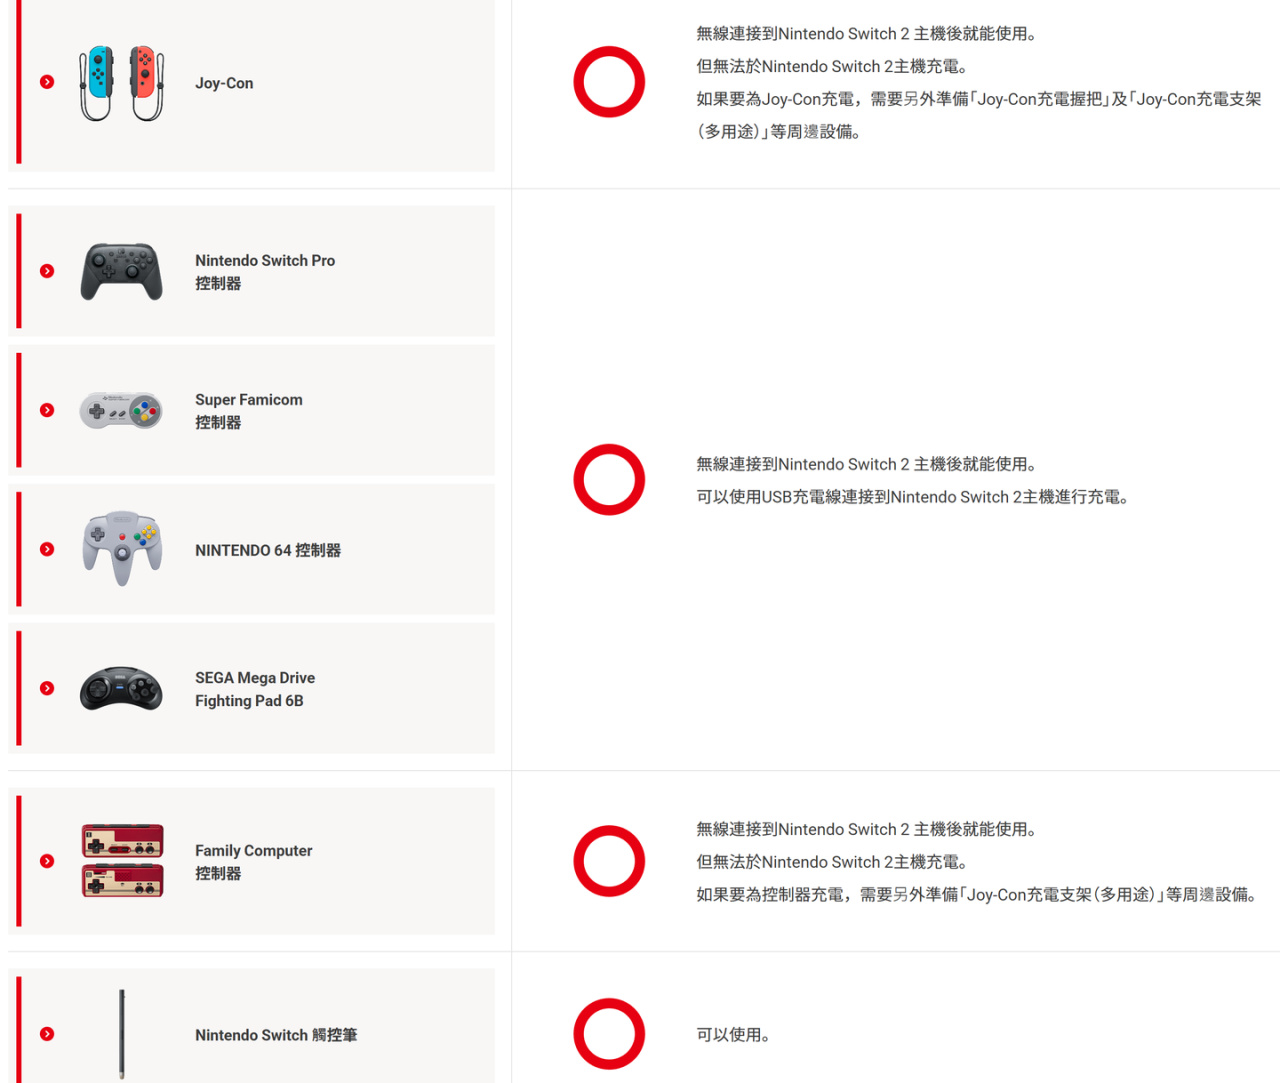
Task: Click the red arrow beside Super Famicom controller
Action: point(47,410)
